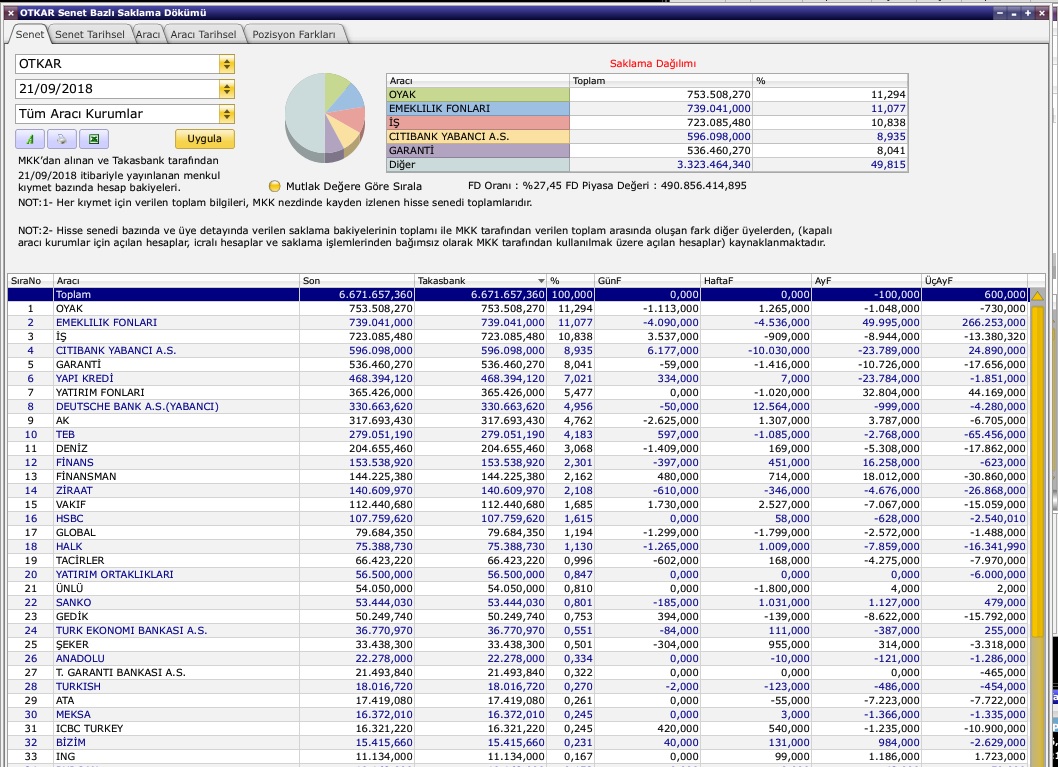Click the close X icon left of the title
The height and width of the screenshot is (767, 1058).
(x=10, y=13)
